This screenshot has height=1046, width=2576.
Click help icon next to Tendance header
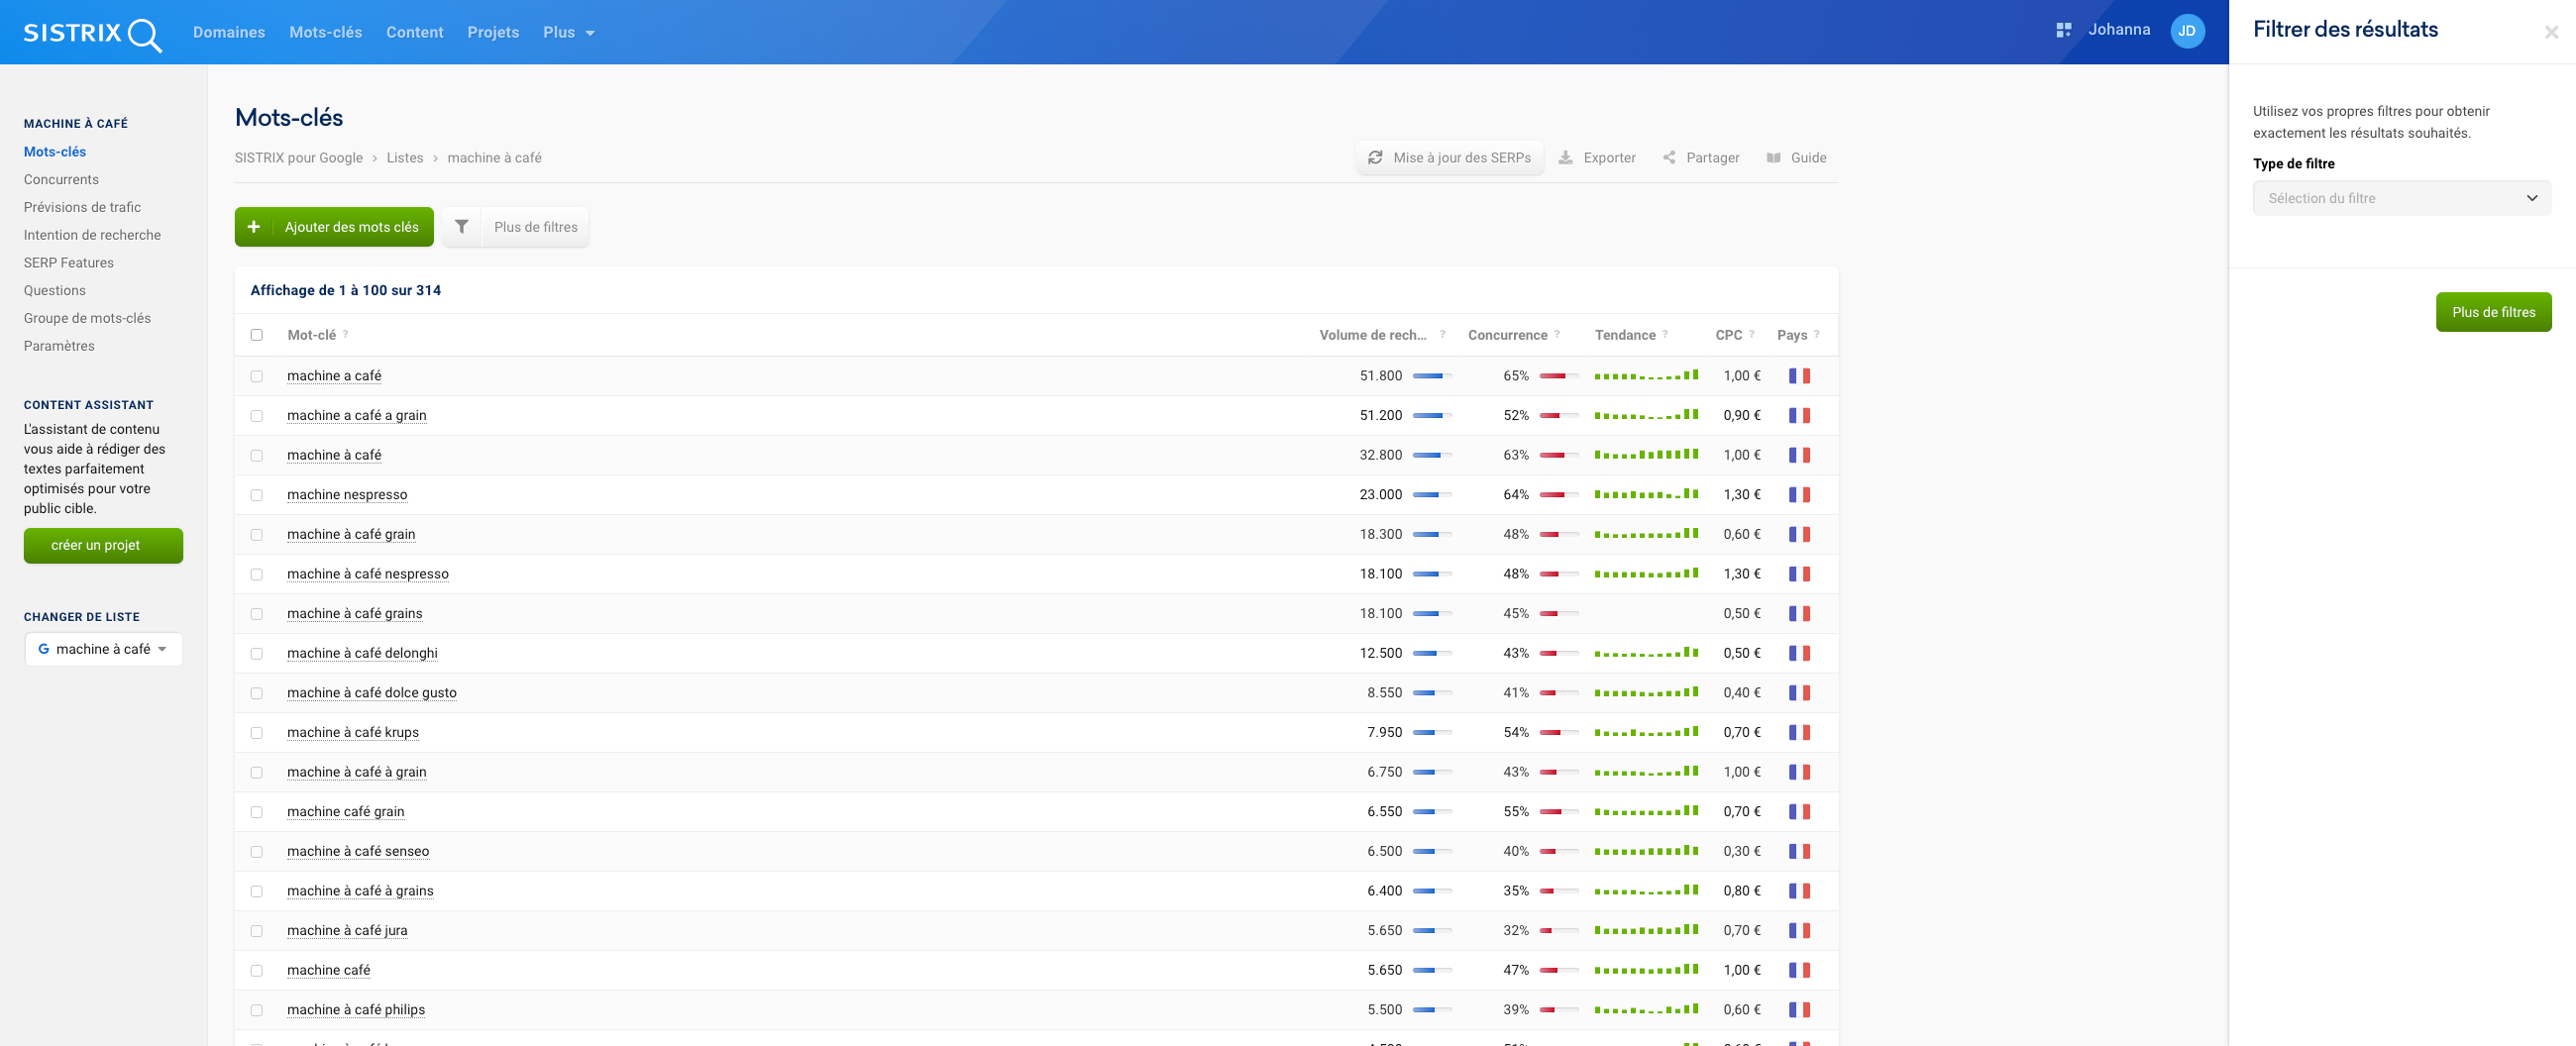point(1665,334)
